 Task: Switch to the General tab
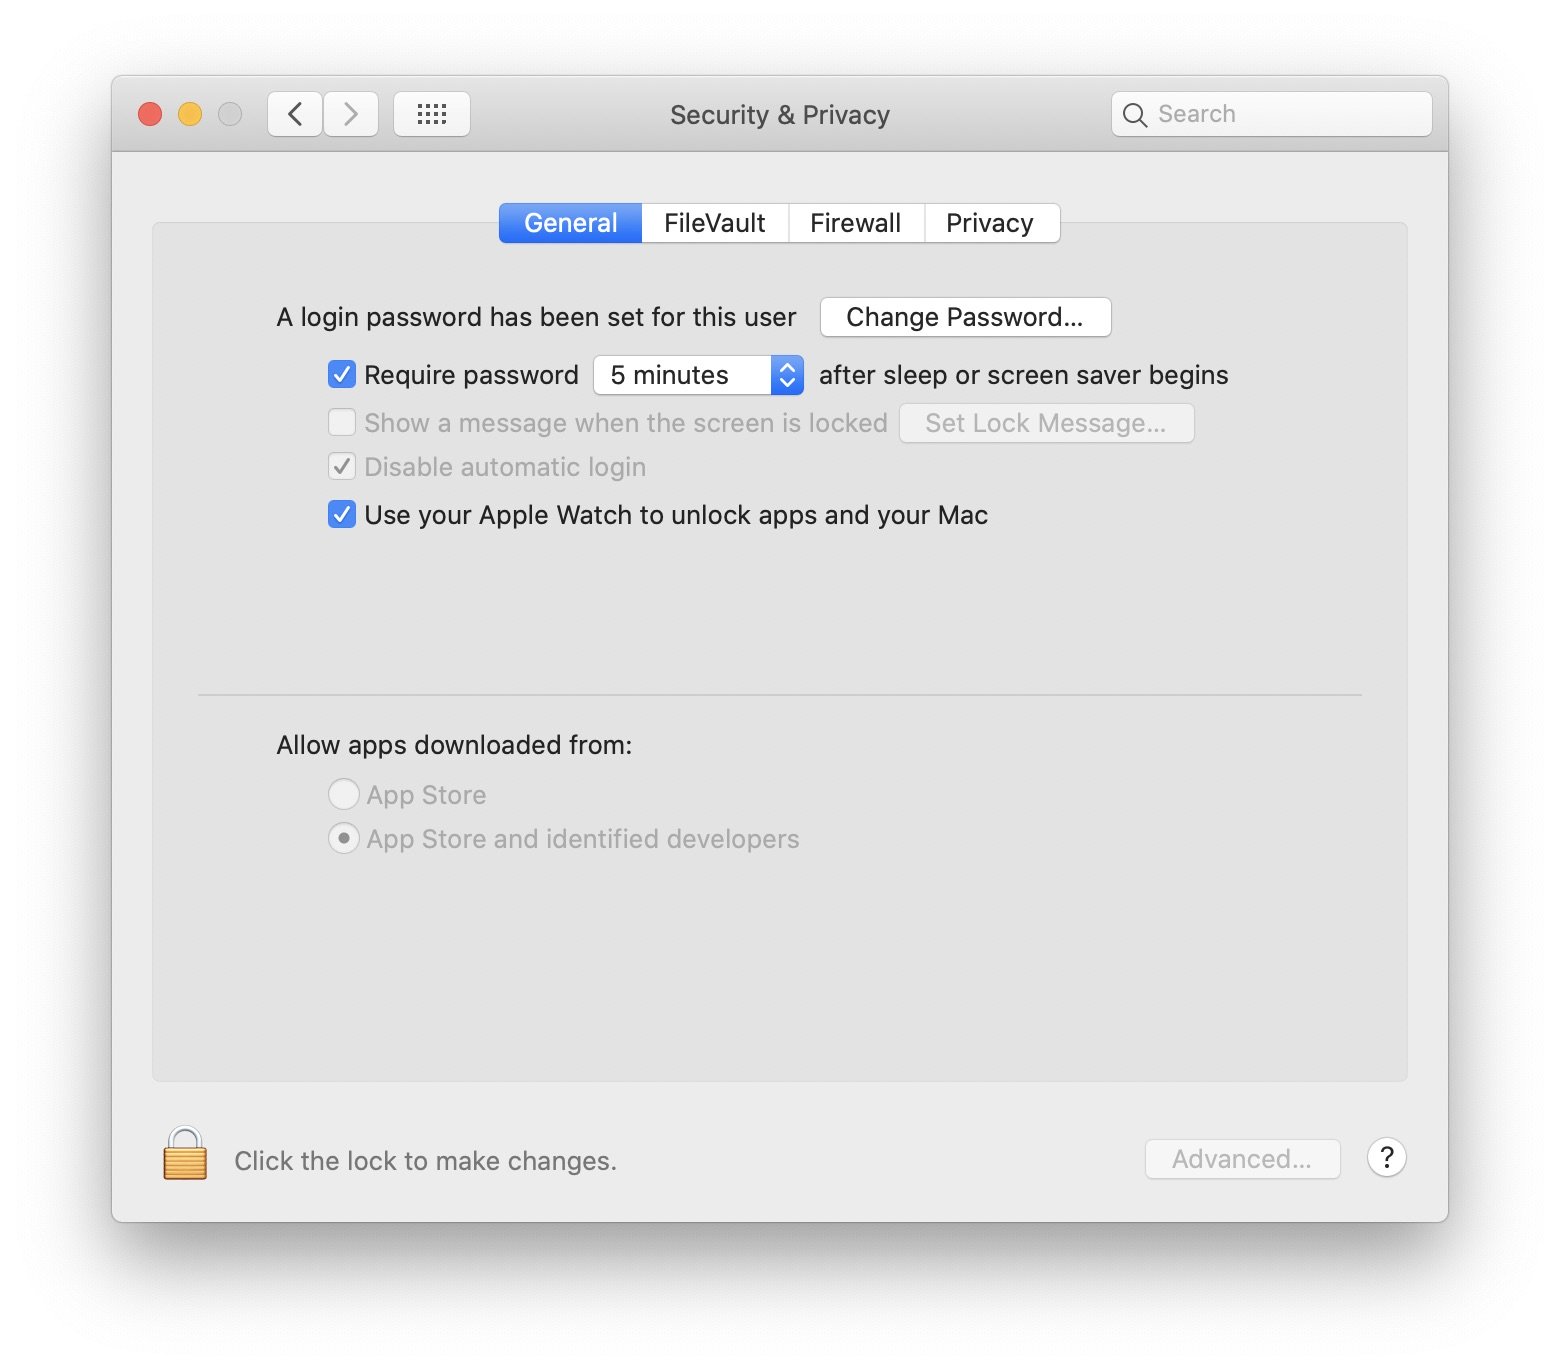571,223
